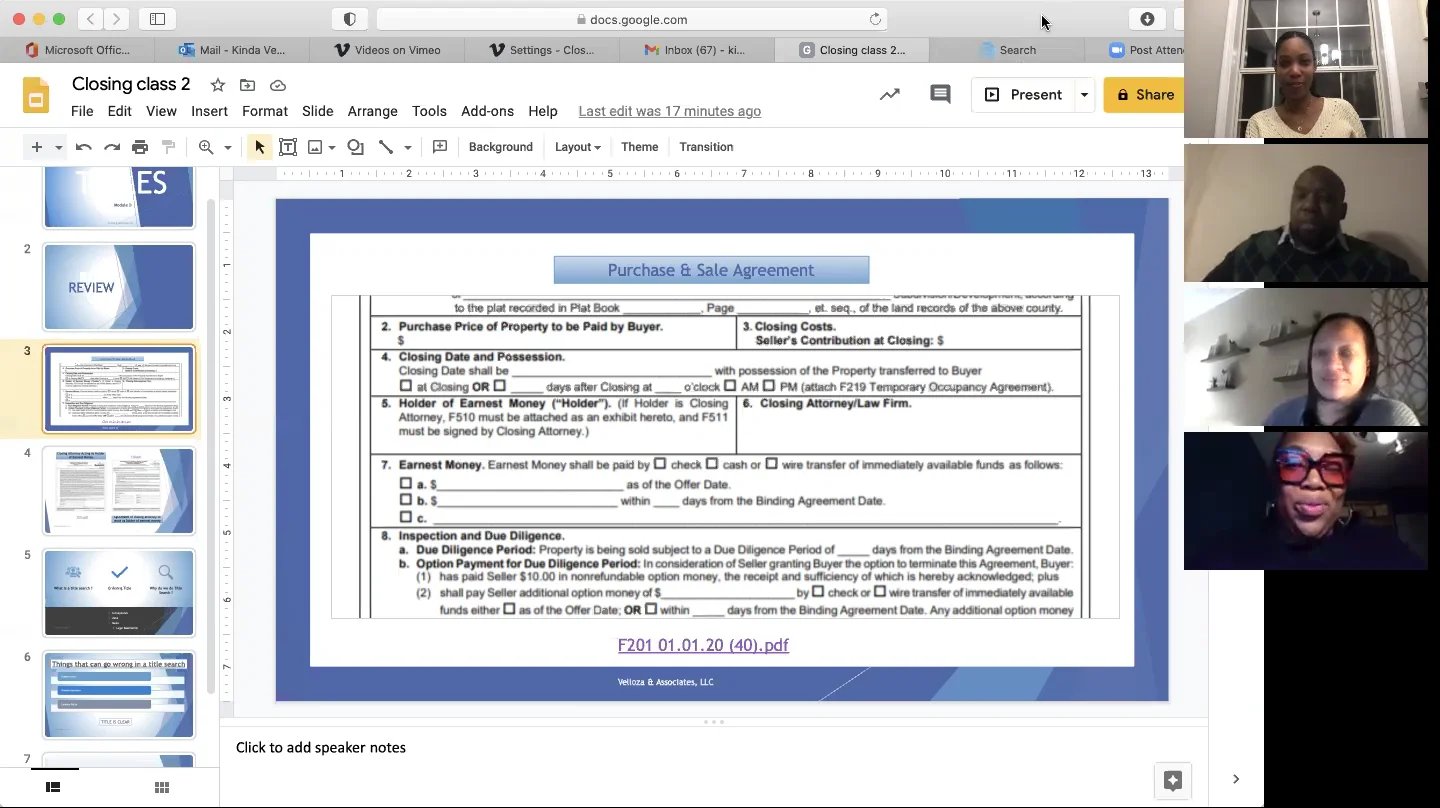This screenshot has height=808, width=1440.
Task: Show the side panel chevron
Action: 1236,779
